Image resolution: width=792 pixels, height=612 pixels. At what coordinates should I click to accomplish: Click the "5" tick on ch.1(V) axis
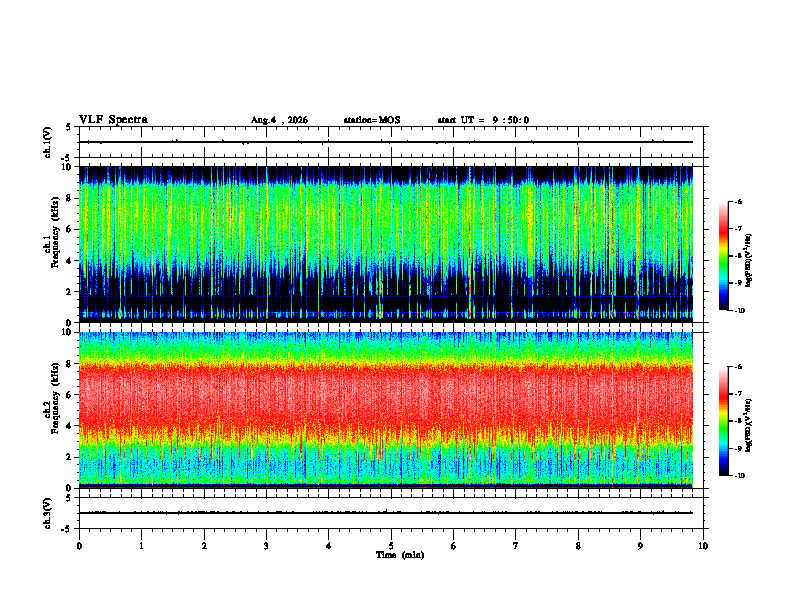pyautogui.click(x=69, y=127)
